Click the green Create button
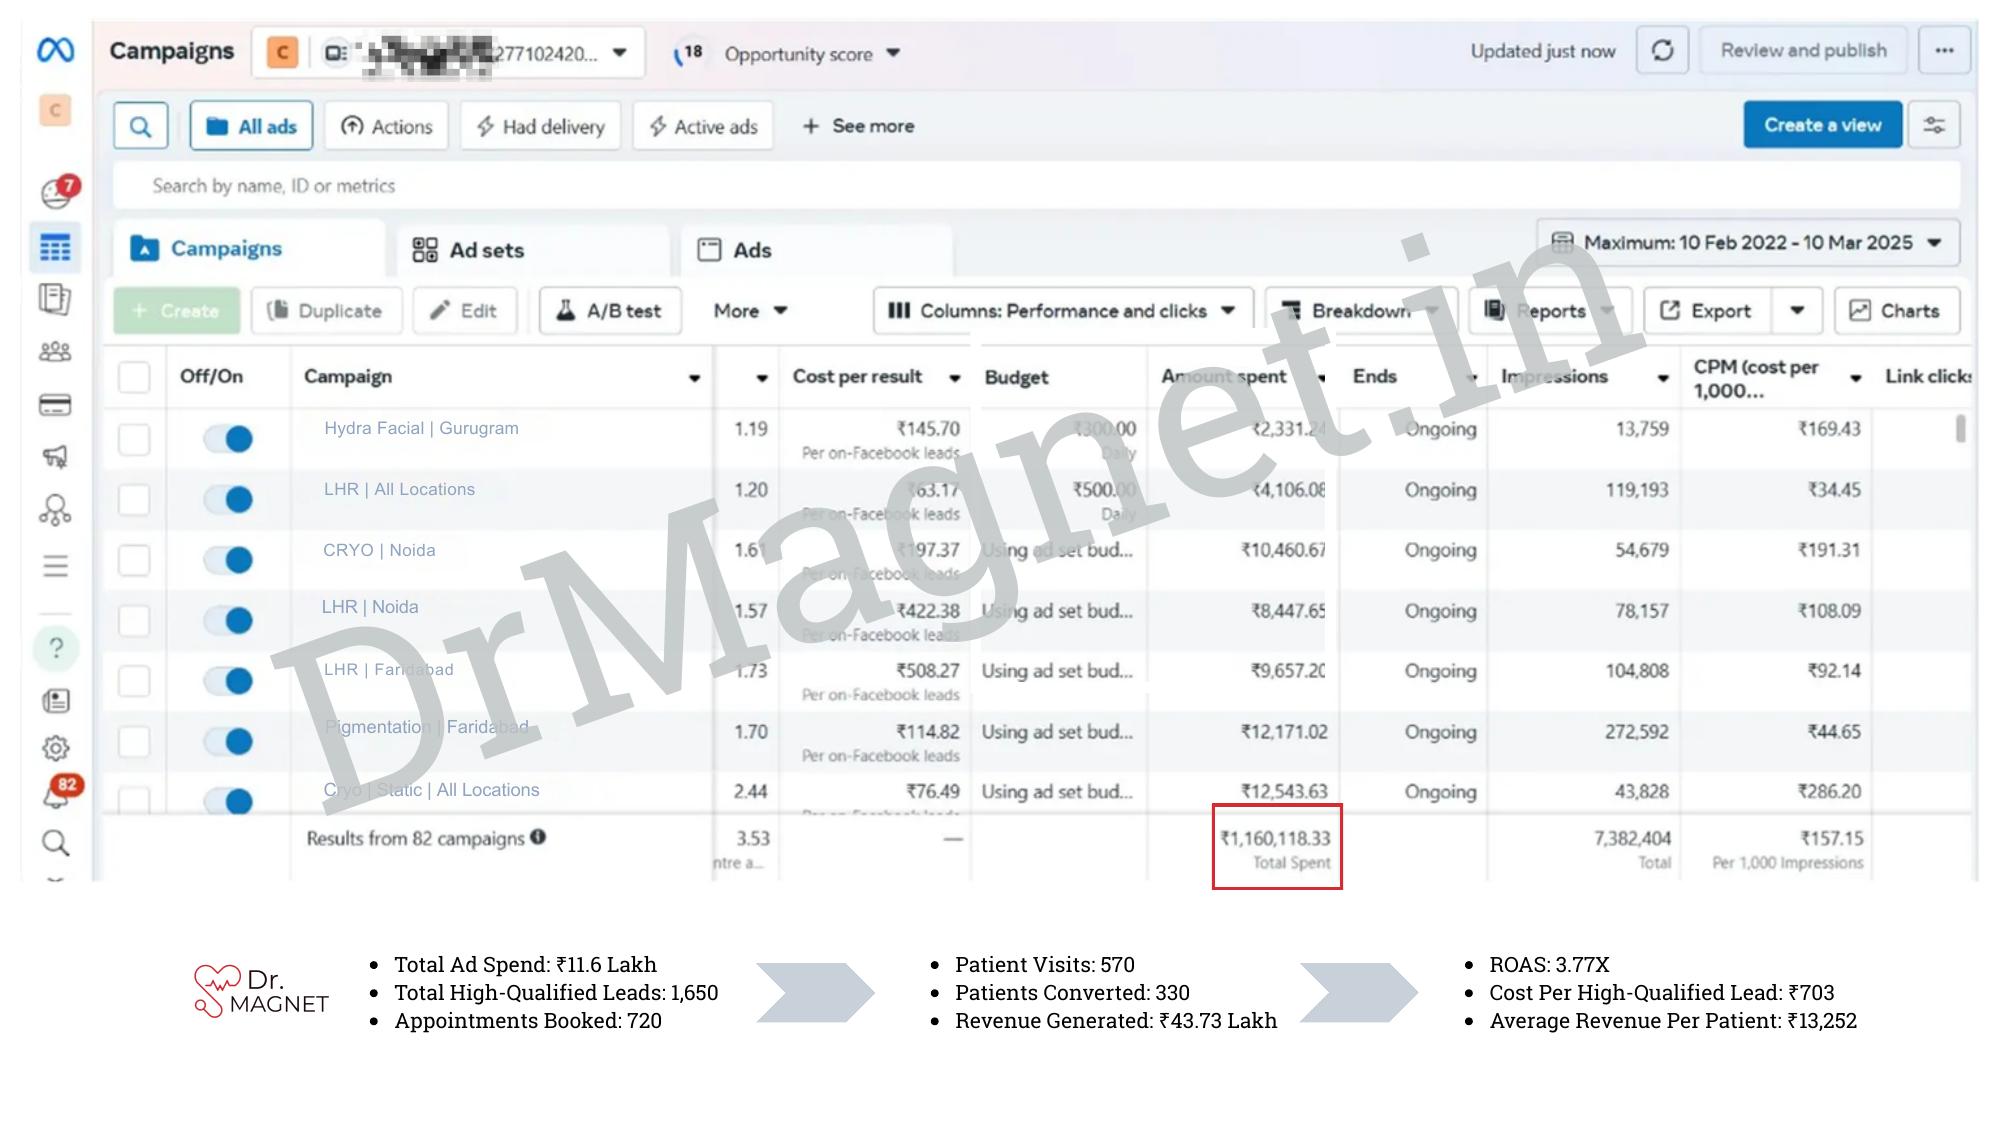This screenshot has height=1126, width=2000. pos(177,311)
